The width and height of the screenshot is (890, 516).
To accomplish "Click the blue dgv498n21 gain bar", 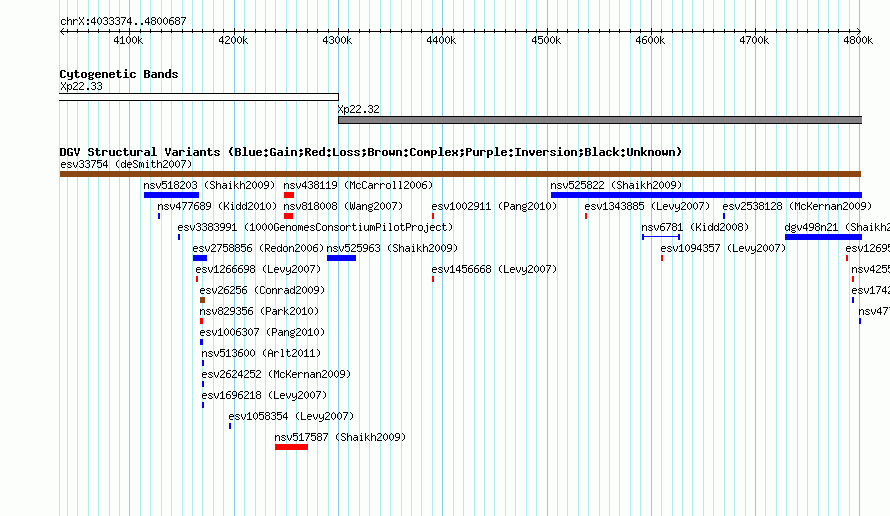I will pos(823,237).
